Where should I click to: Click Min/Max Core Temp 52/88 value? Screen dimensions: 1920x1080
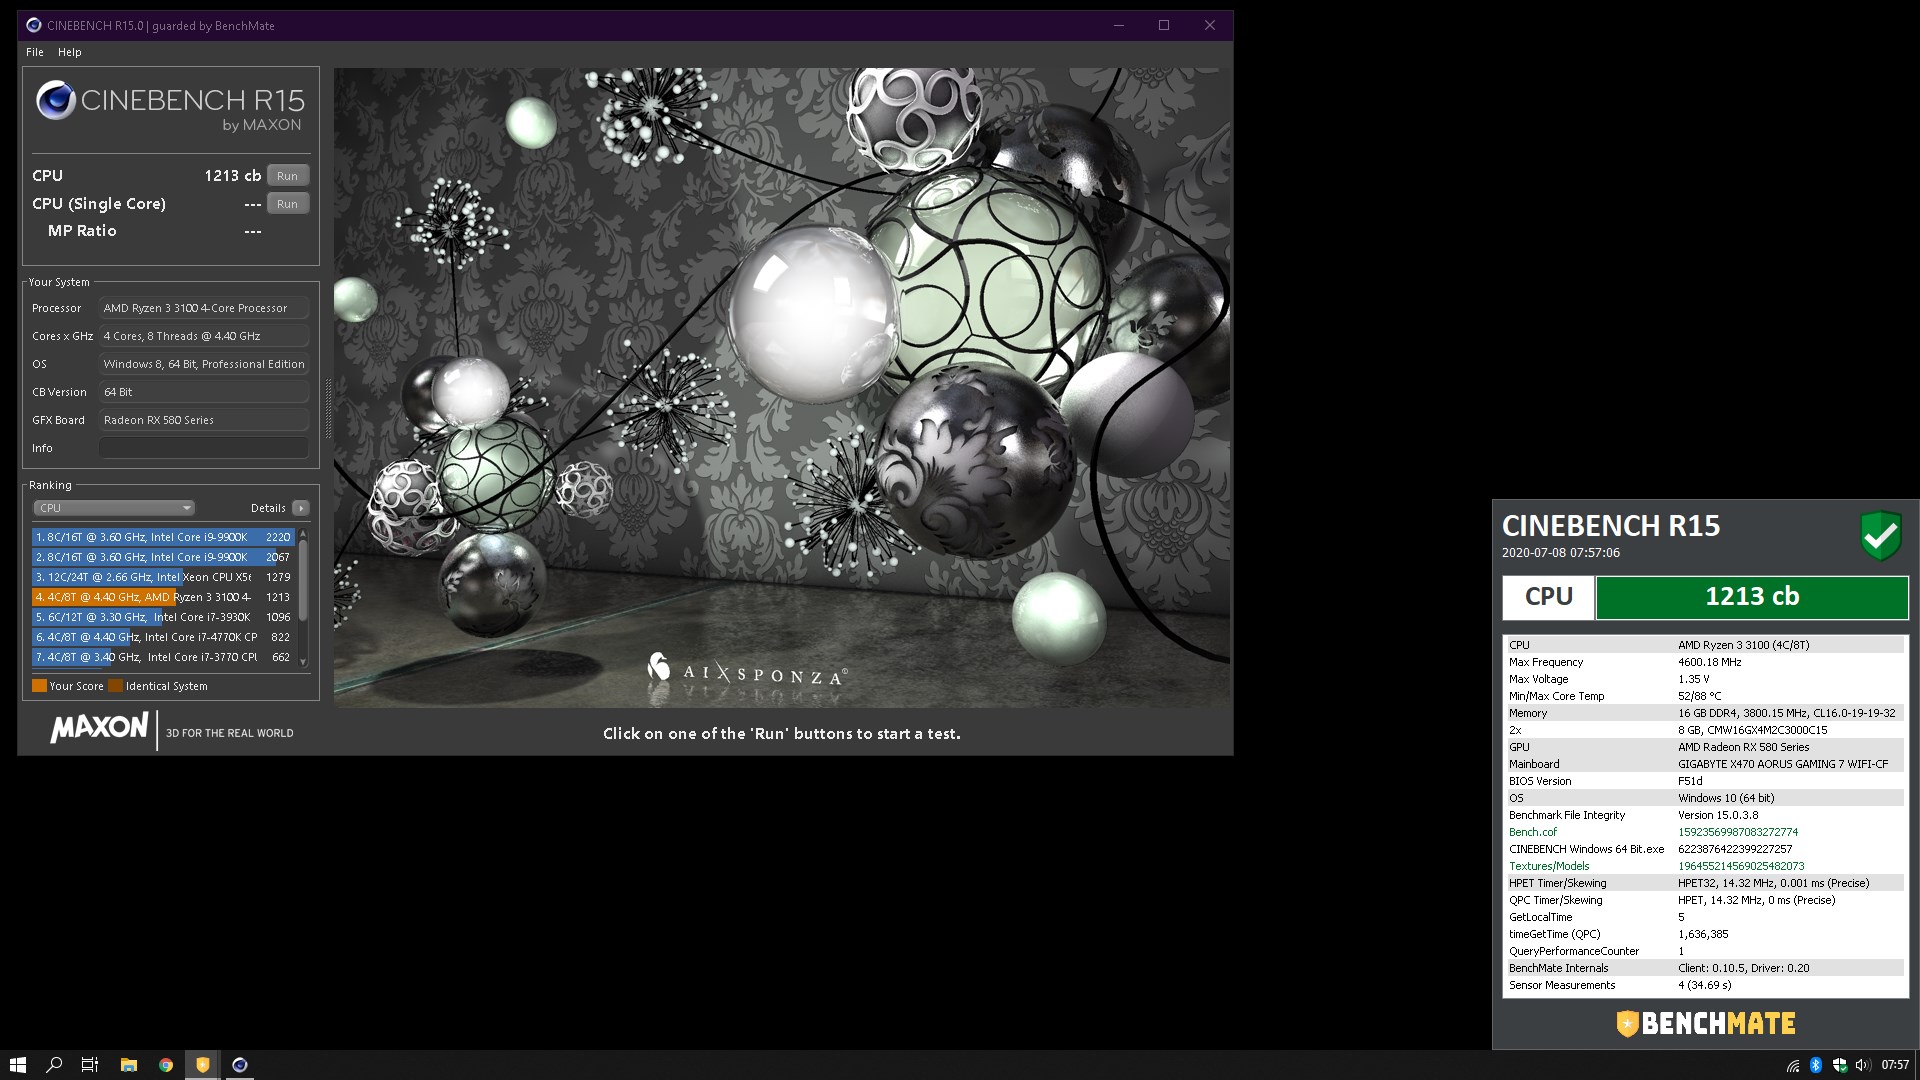(x=1700, y=696)
